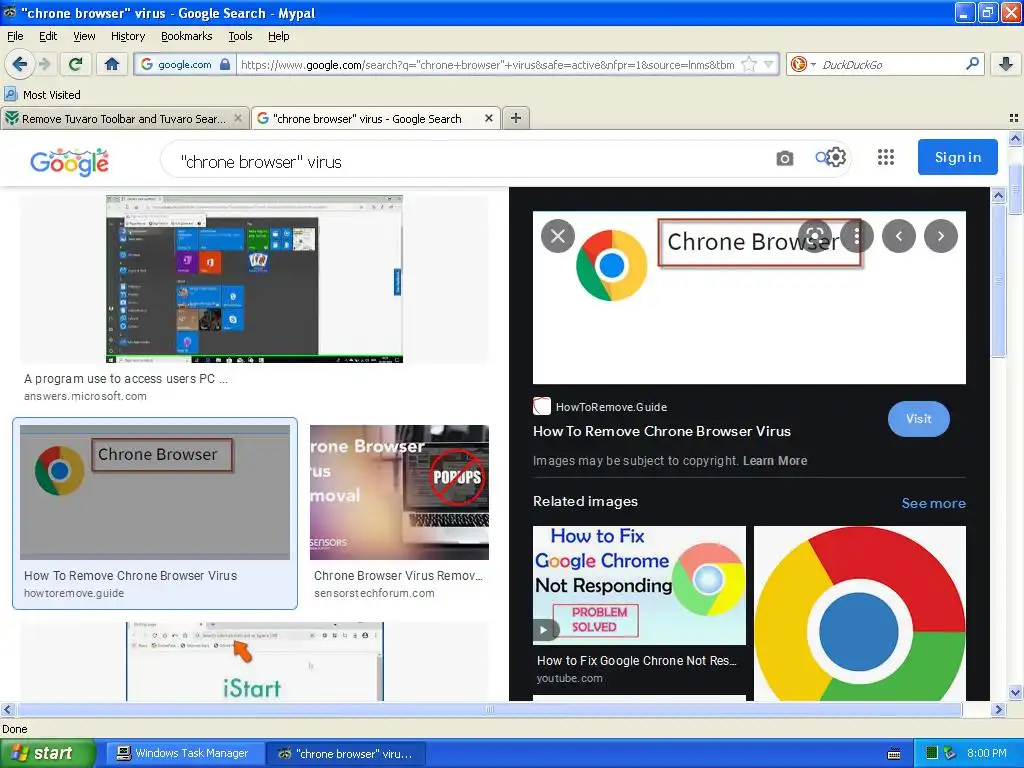Open the Home page icon
This screenshot has width=1024, height=768.
112,64
